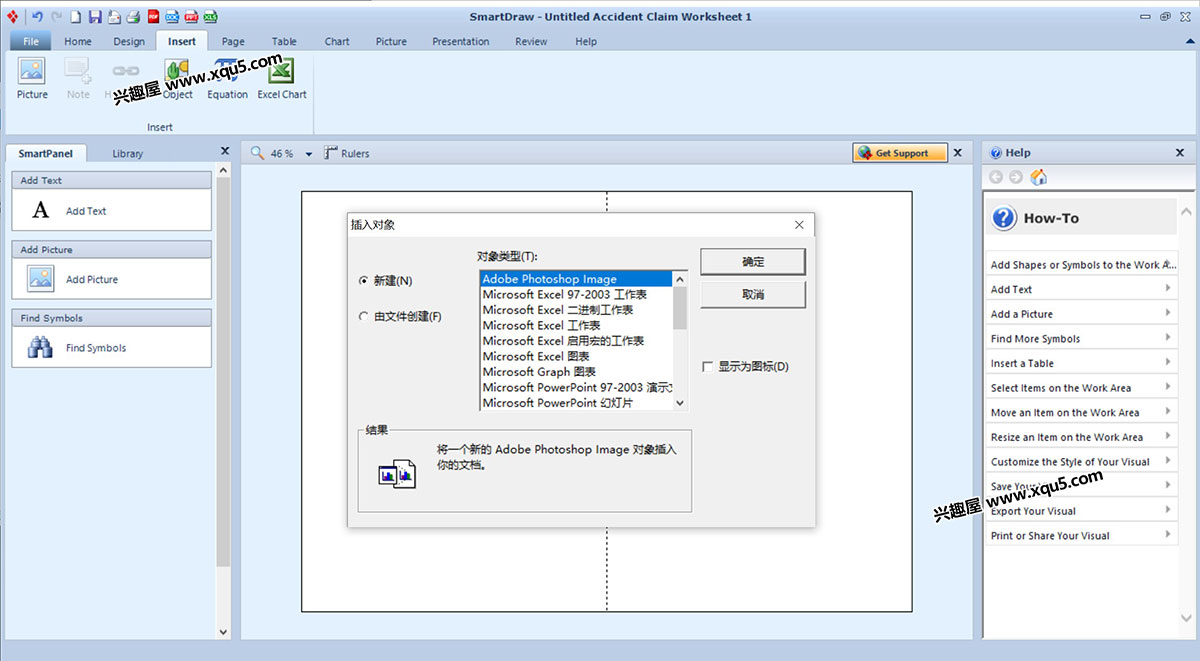Go to Help home with house icon
1200x661 pixels.
[1039, 177]
